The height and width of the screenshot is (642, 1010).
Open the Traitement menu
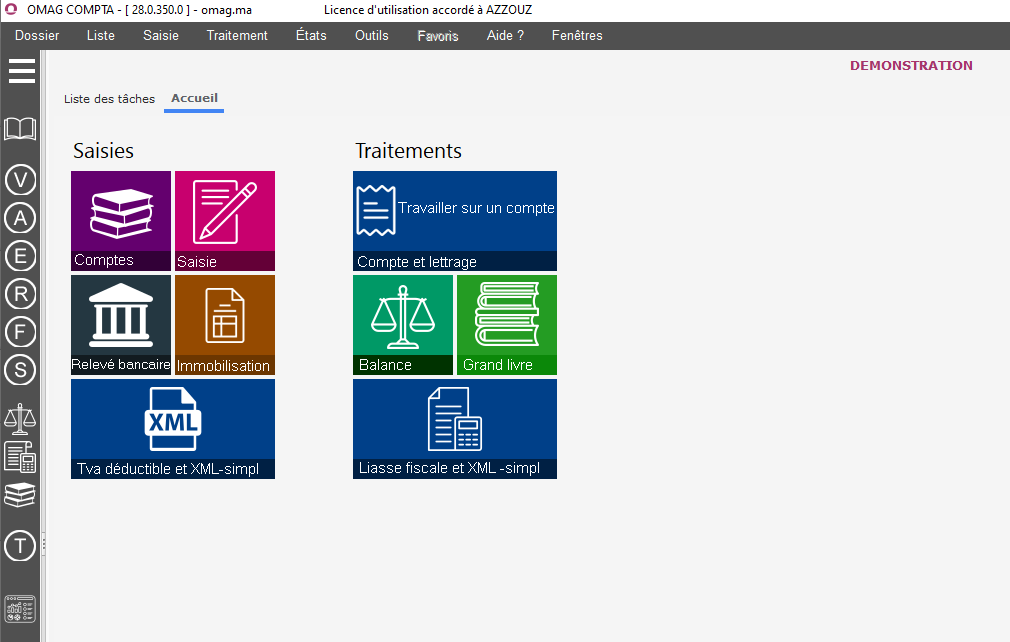pyautogui.click(x=237, y=36)
